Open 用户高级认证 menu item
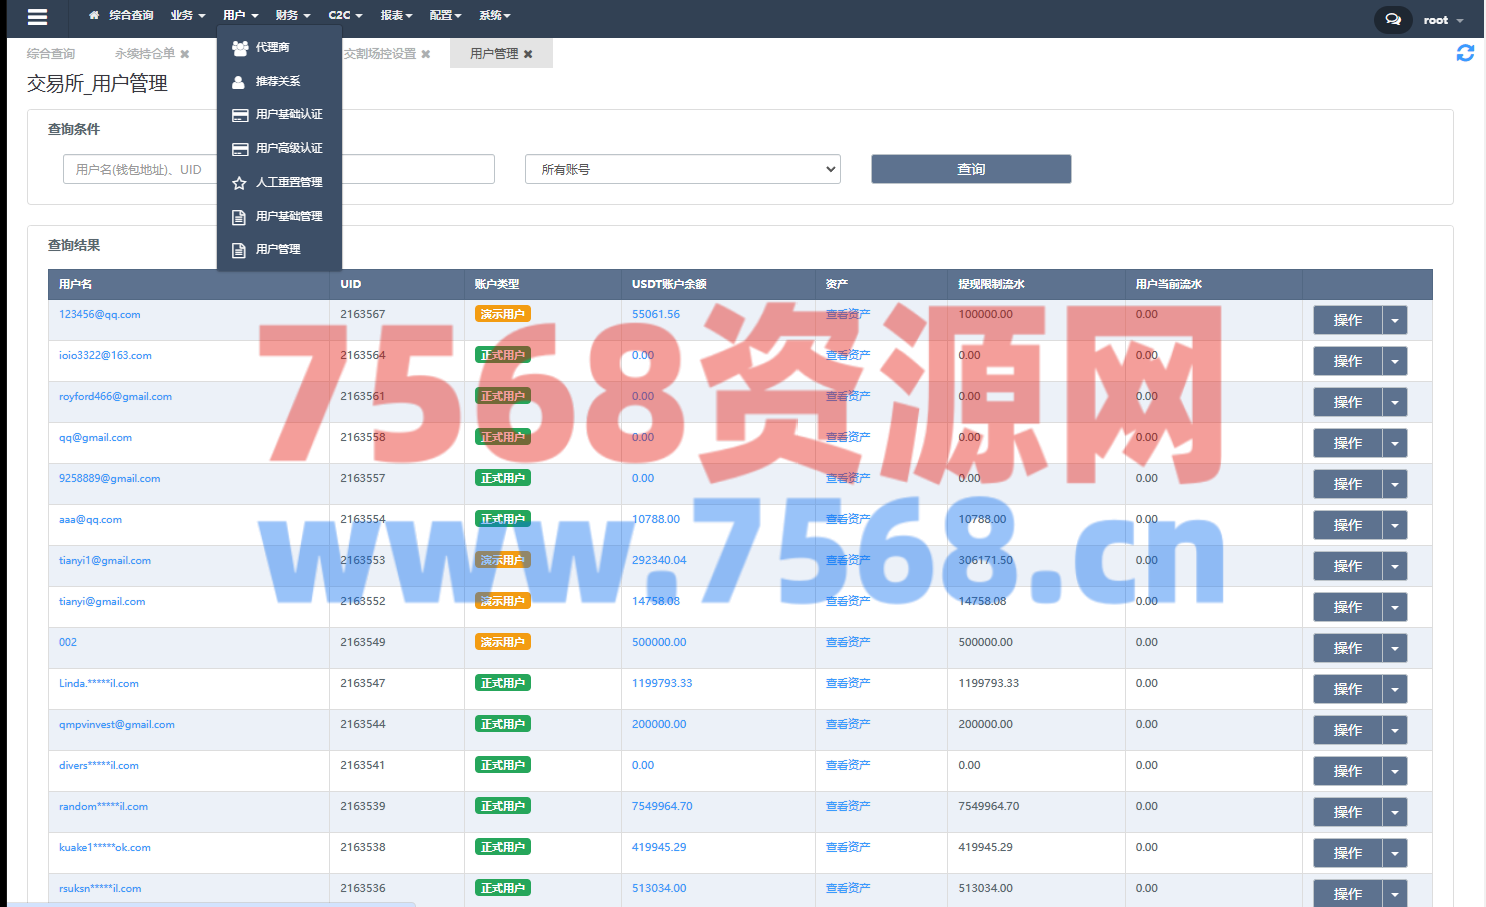 click(288, 148)
